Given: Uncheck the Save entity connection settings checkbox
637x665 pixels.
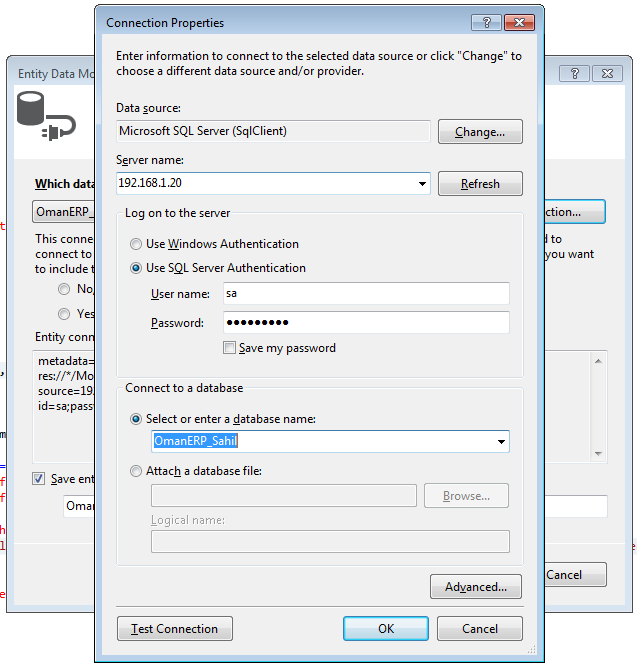Looking at the screenshot, I should click(x=39, y=479).
